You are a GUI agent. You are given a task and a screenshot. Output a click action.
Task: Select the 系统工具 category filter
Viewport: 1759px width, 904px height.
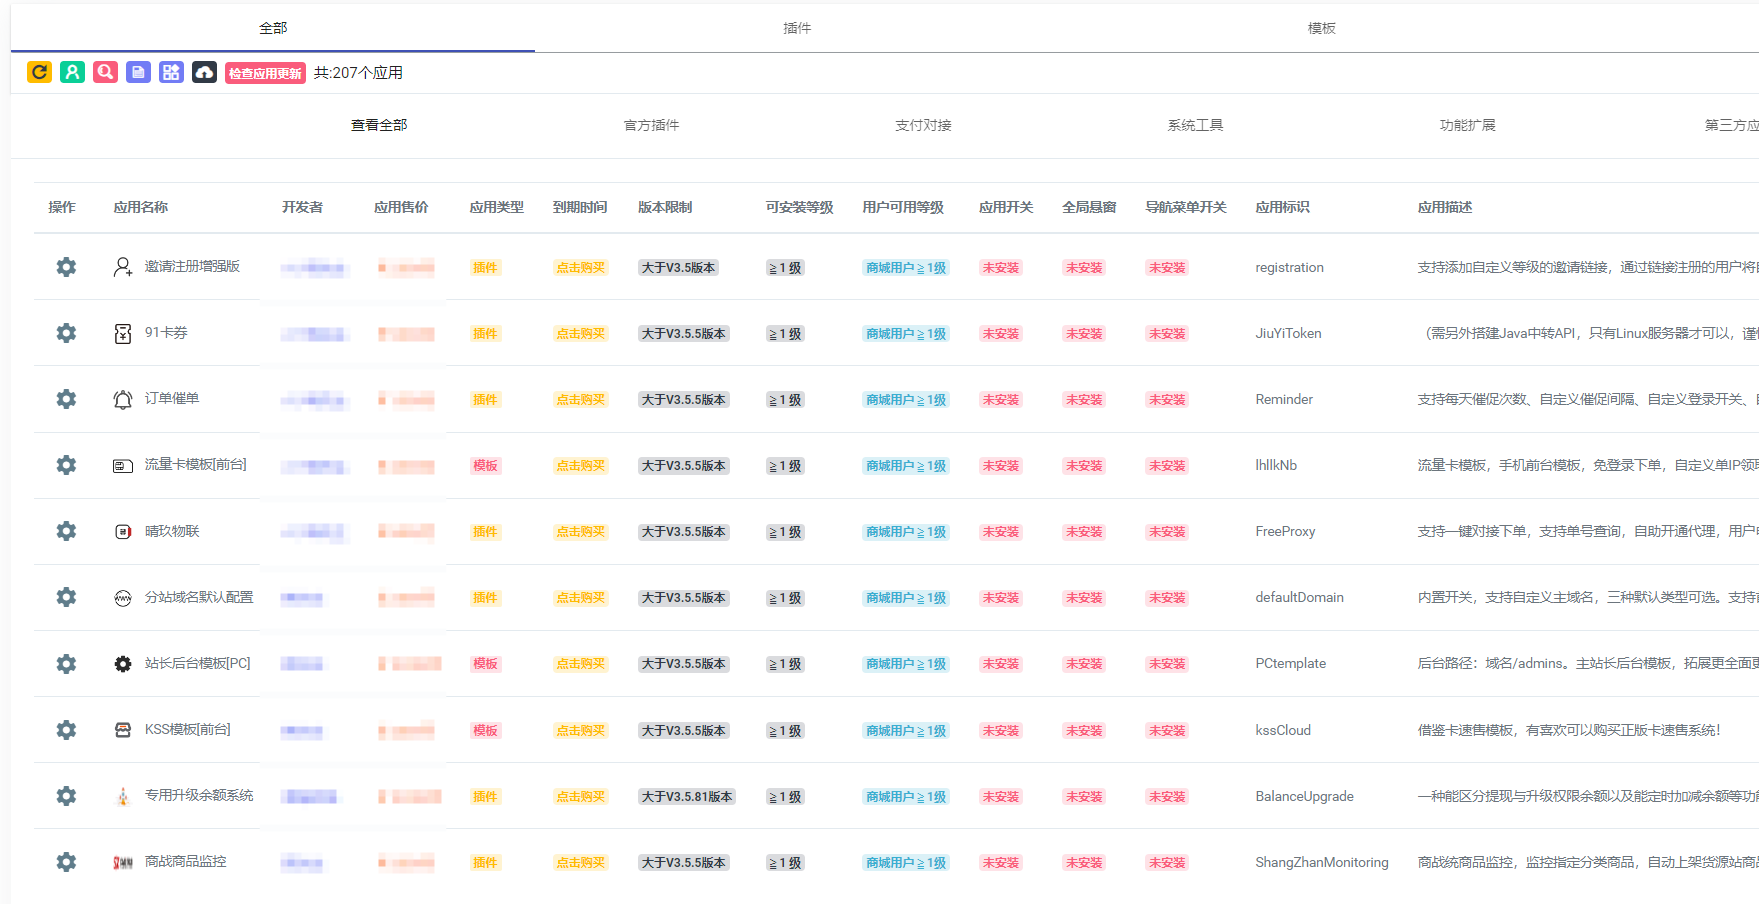click(x=1195, y=125)
